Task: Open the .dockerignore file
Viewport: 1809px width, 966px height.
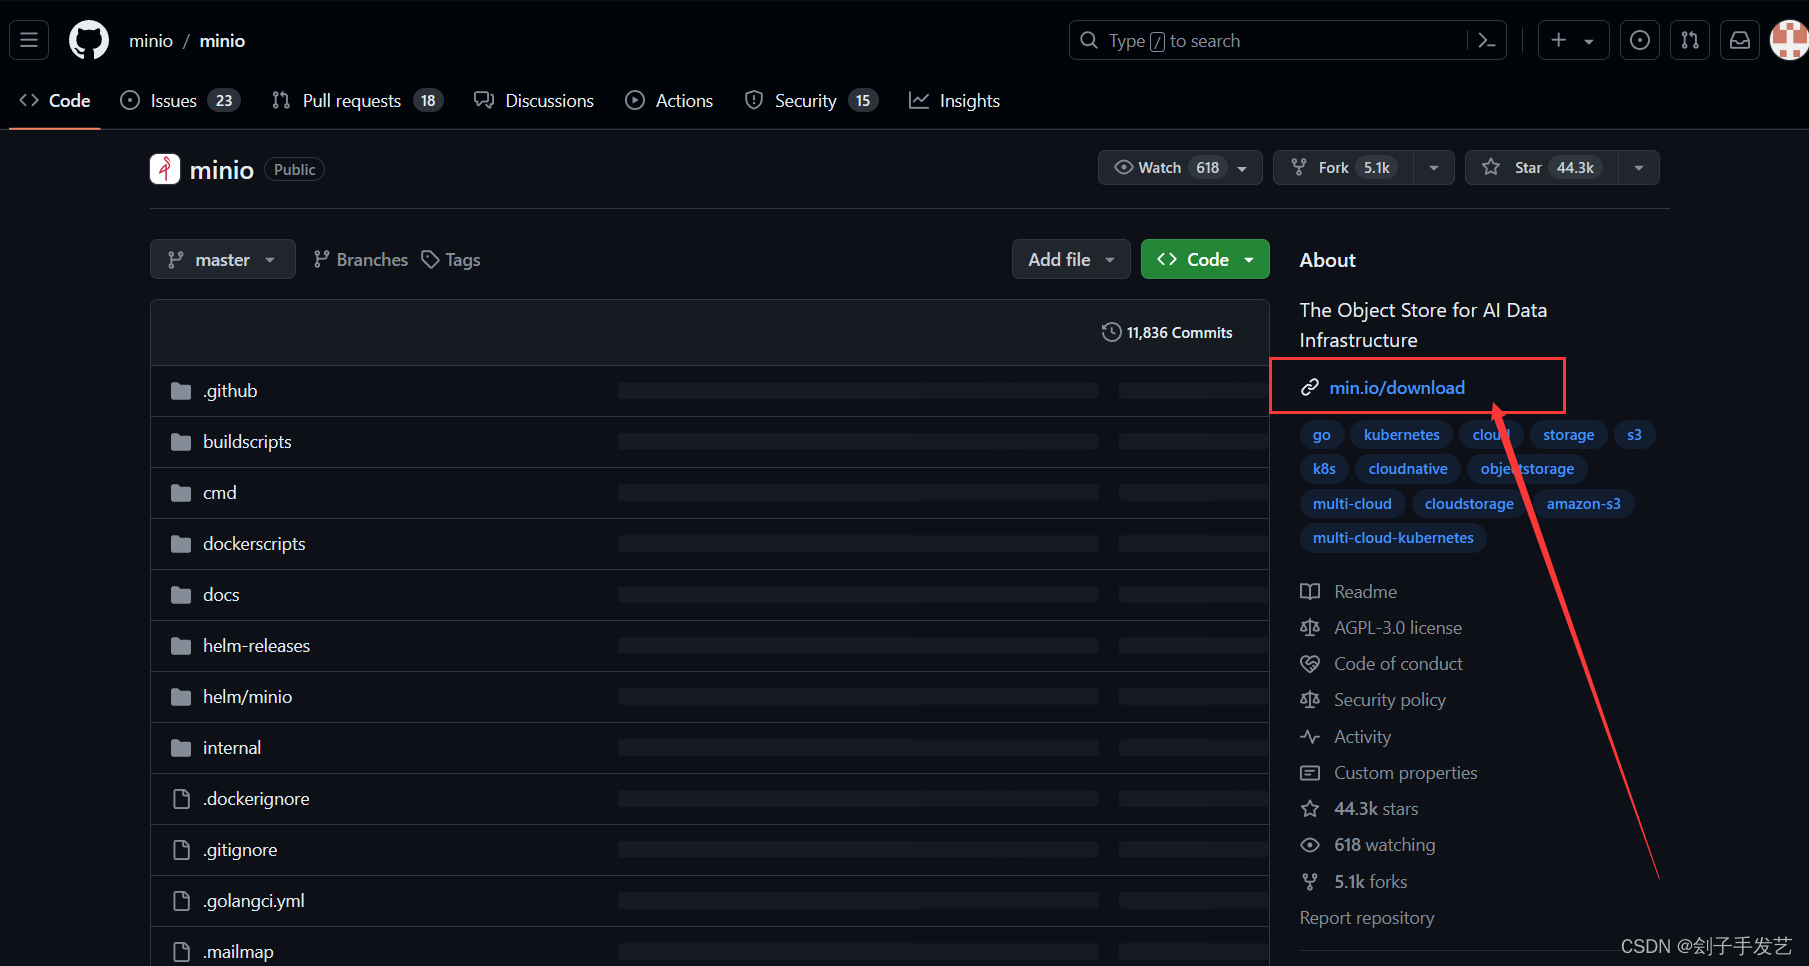Action: click(x=256, y=798)
